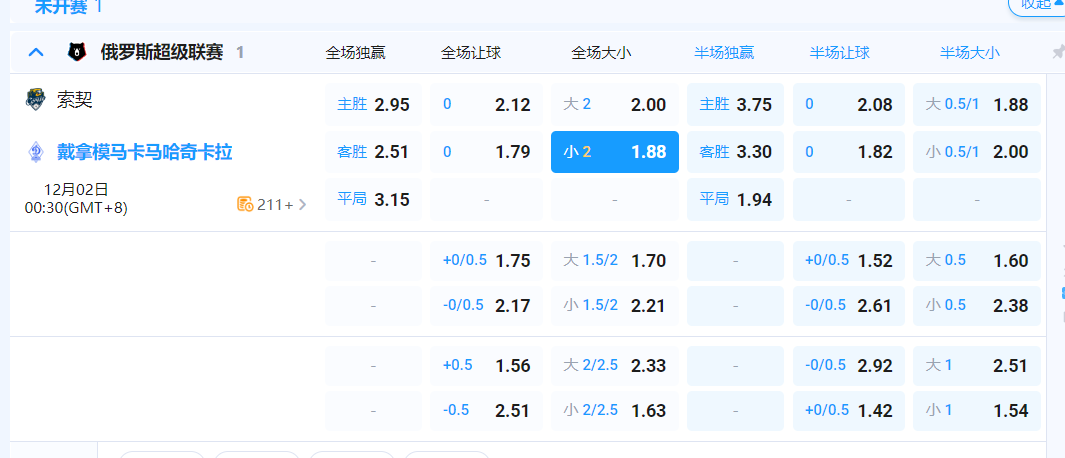1065x458 pixels.
Task: Open 索契 team name
Action: coord(75,101)
